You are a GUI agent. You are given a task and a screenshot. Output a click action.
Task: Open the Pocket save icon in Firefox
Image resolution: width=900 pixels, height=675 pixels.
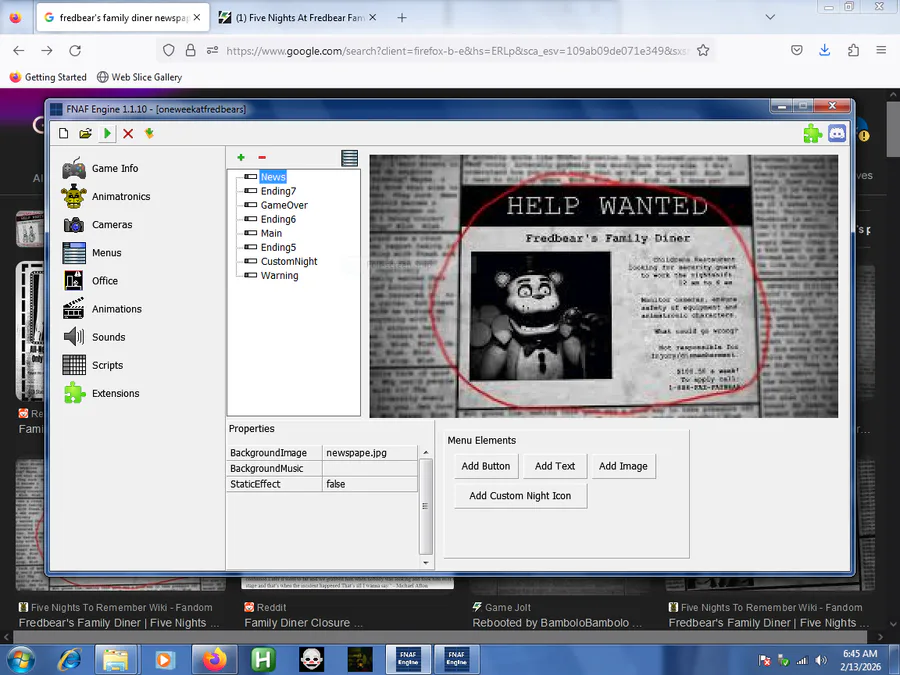[797, 51]
